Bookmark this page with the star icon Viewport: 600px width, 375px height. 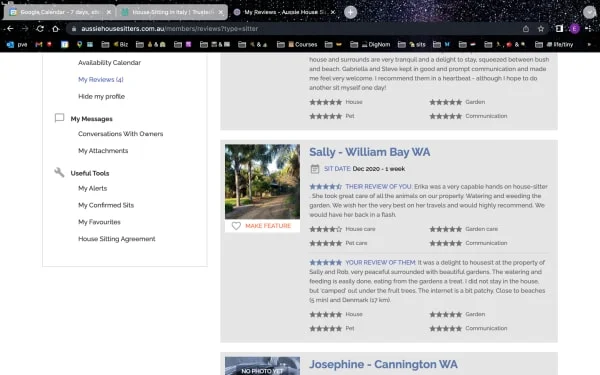541,29
